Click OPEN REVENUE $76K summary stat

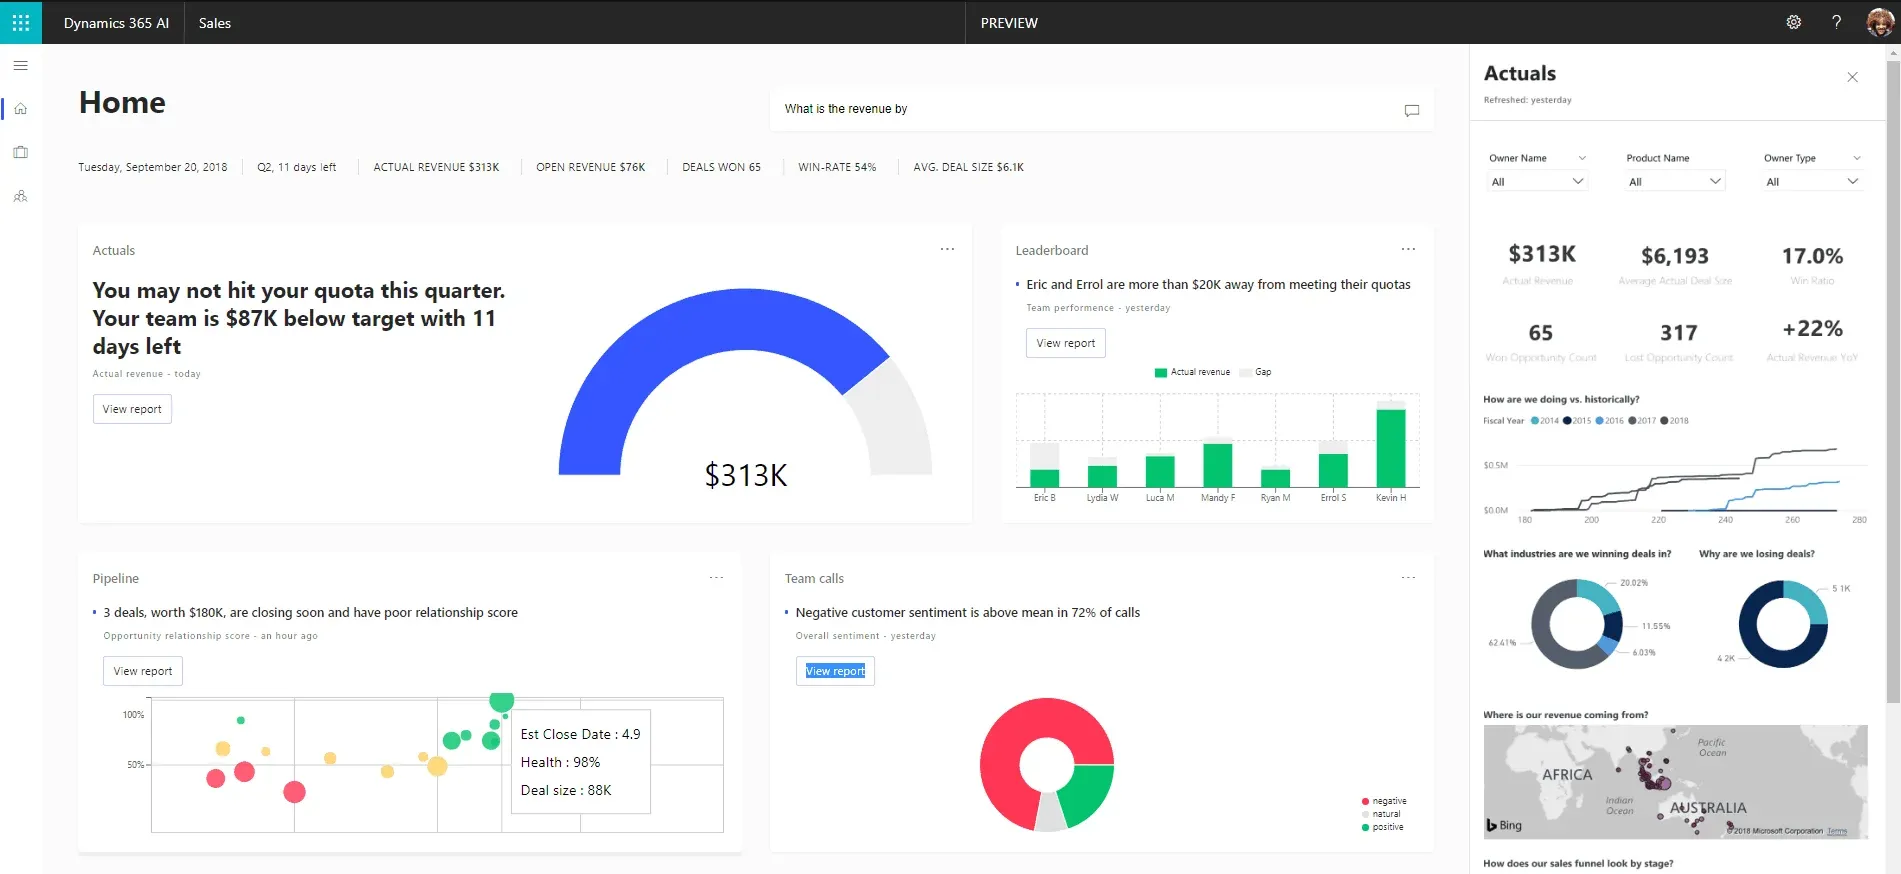click(x=590, y=167)
